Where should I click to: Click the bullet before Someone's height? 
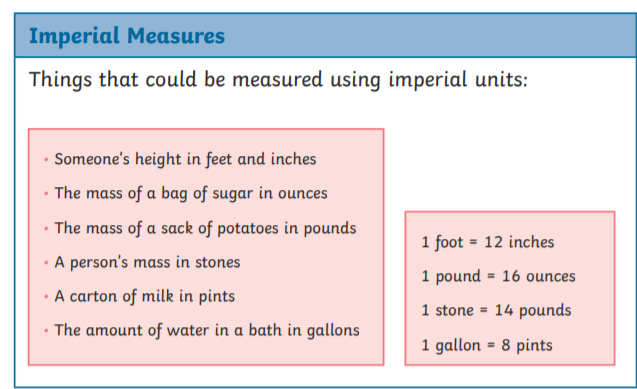(x=46, y=160)
